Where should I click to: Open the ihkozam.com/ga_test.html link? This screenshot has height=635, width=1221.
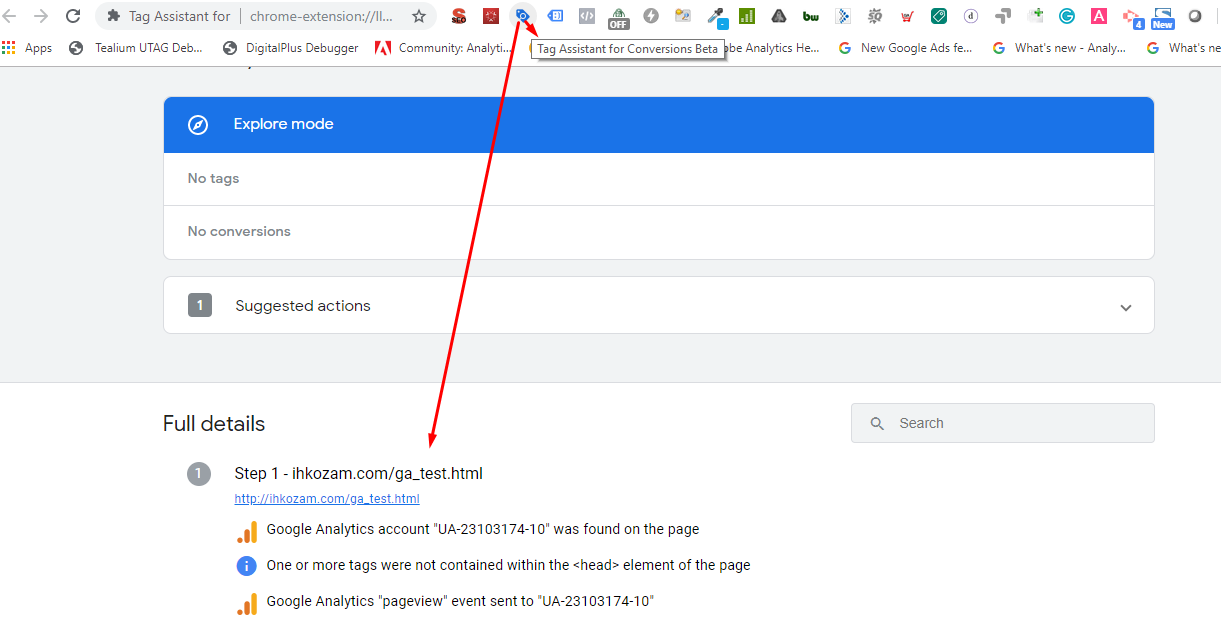click(327, 498)
